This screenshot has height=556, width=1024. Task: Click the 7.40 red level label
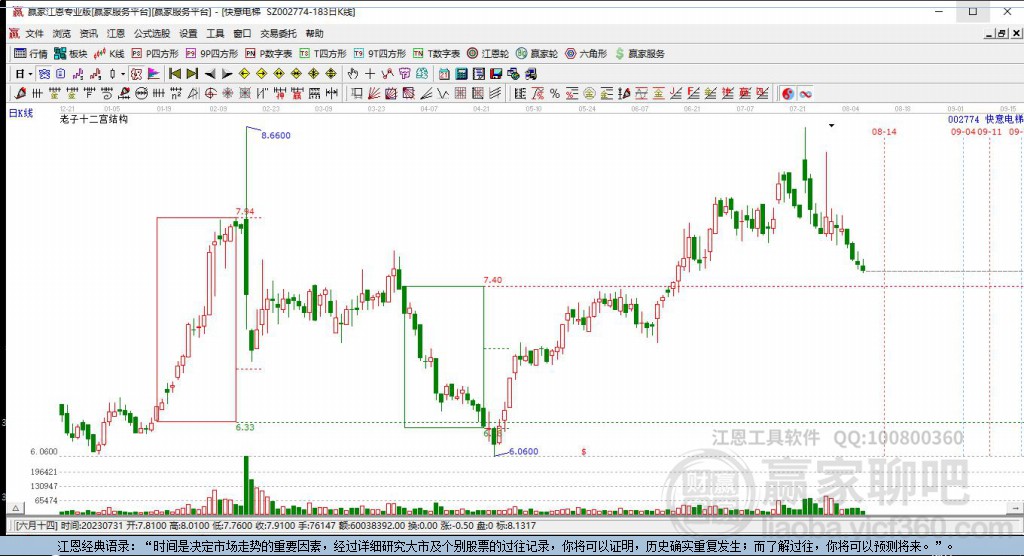(x=492, y=280)
